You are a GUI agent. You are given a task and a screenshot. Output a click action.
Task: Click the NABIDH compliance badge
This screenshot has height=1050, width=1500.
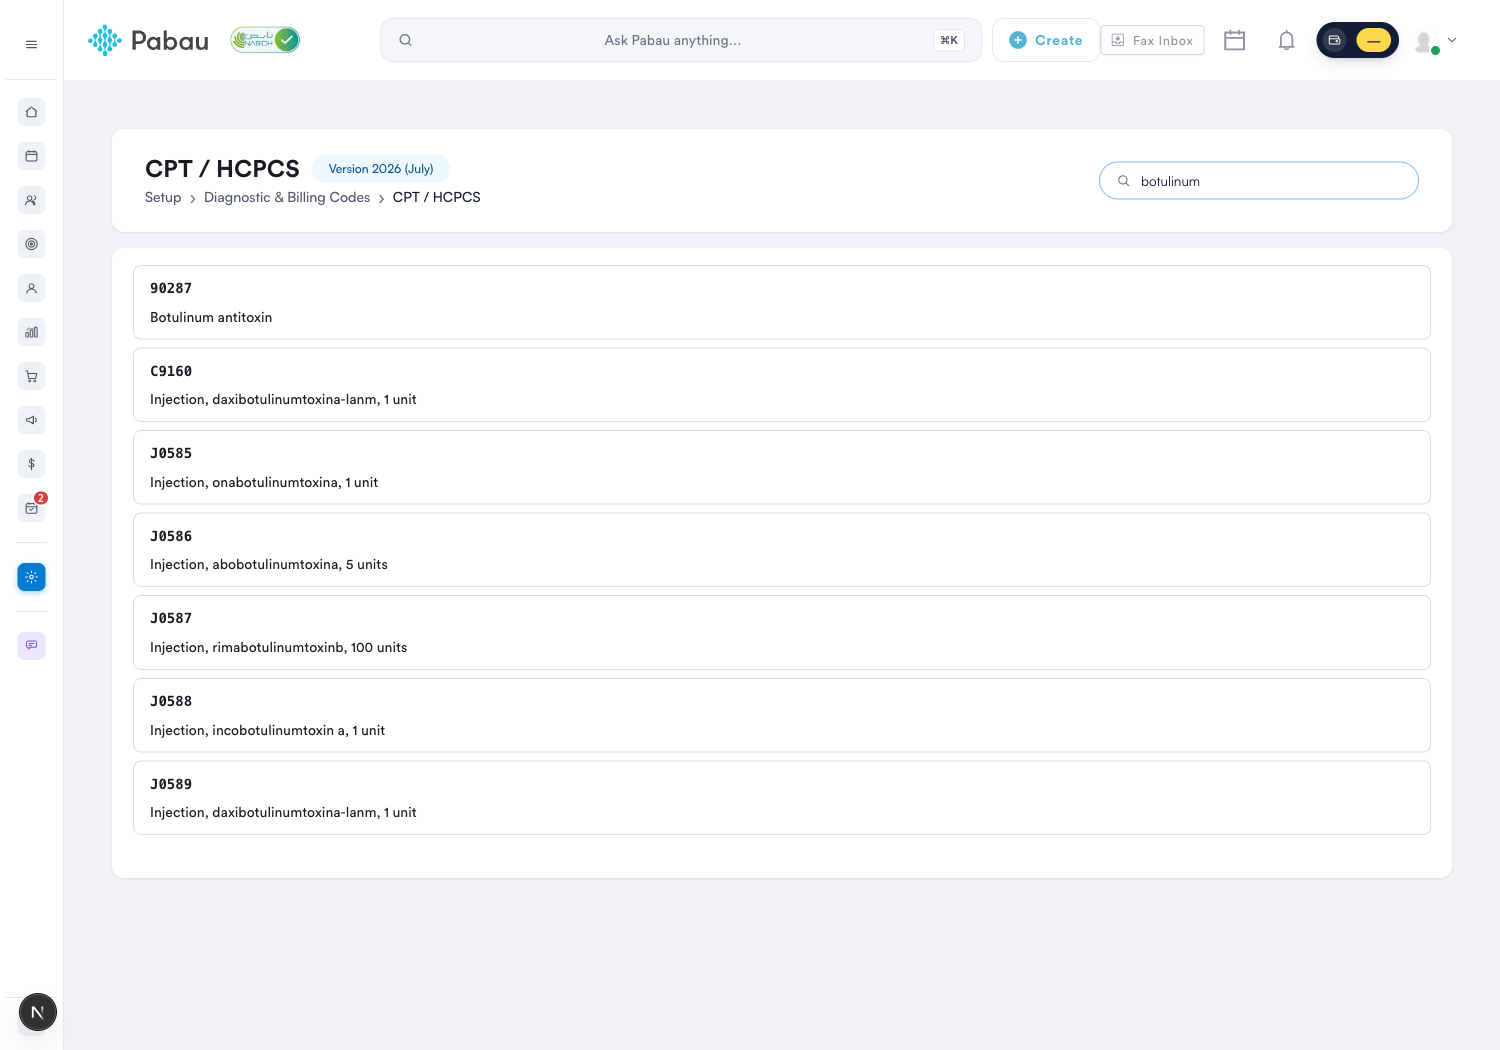coord(265,40)
